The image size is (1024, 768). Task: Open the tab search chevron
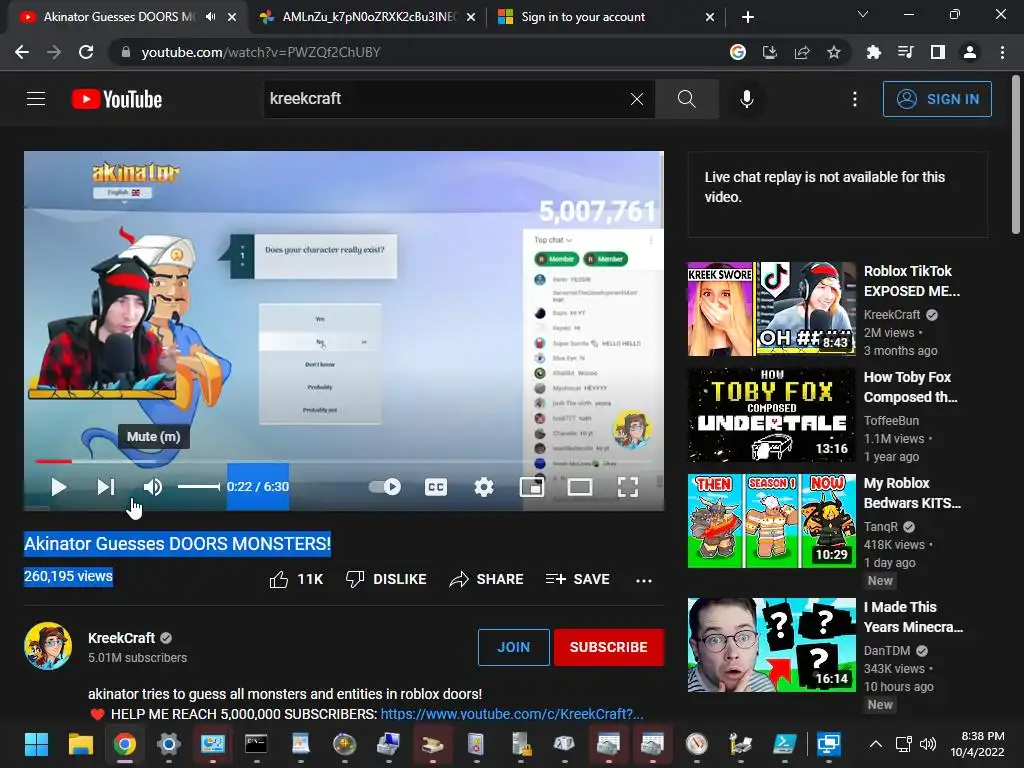coord(863,14)
